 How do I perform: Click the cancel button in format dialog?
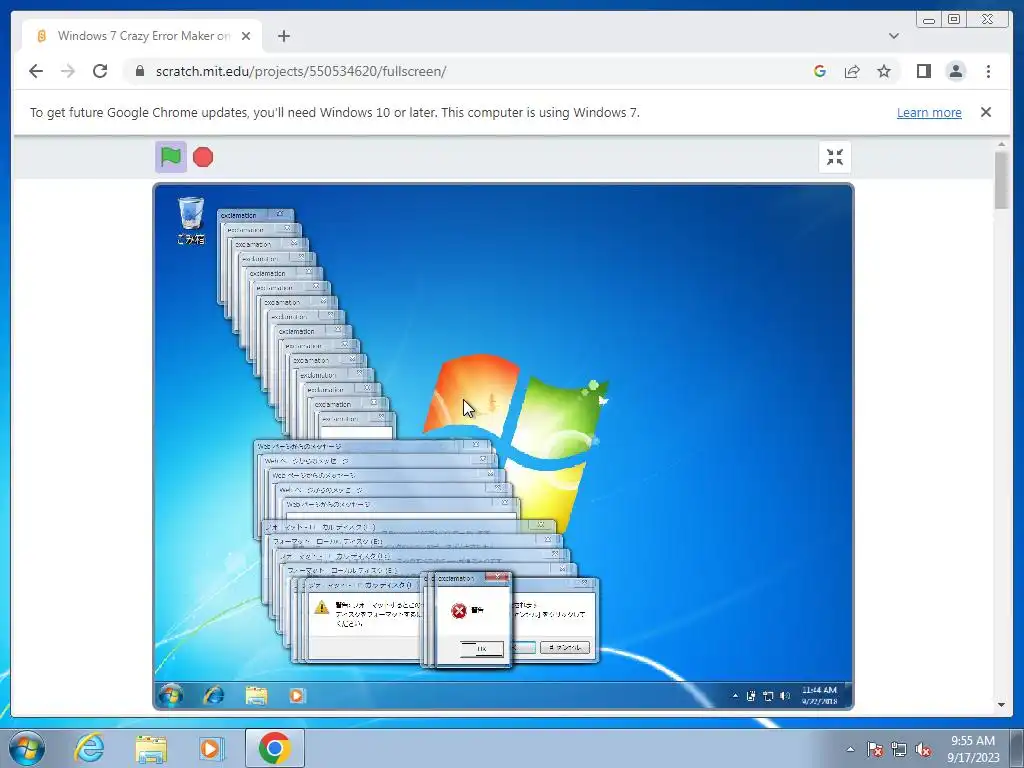click(x=565, y=647)
